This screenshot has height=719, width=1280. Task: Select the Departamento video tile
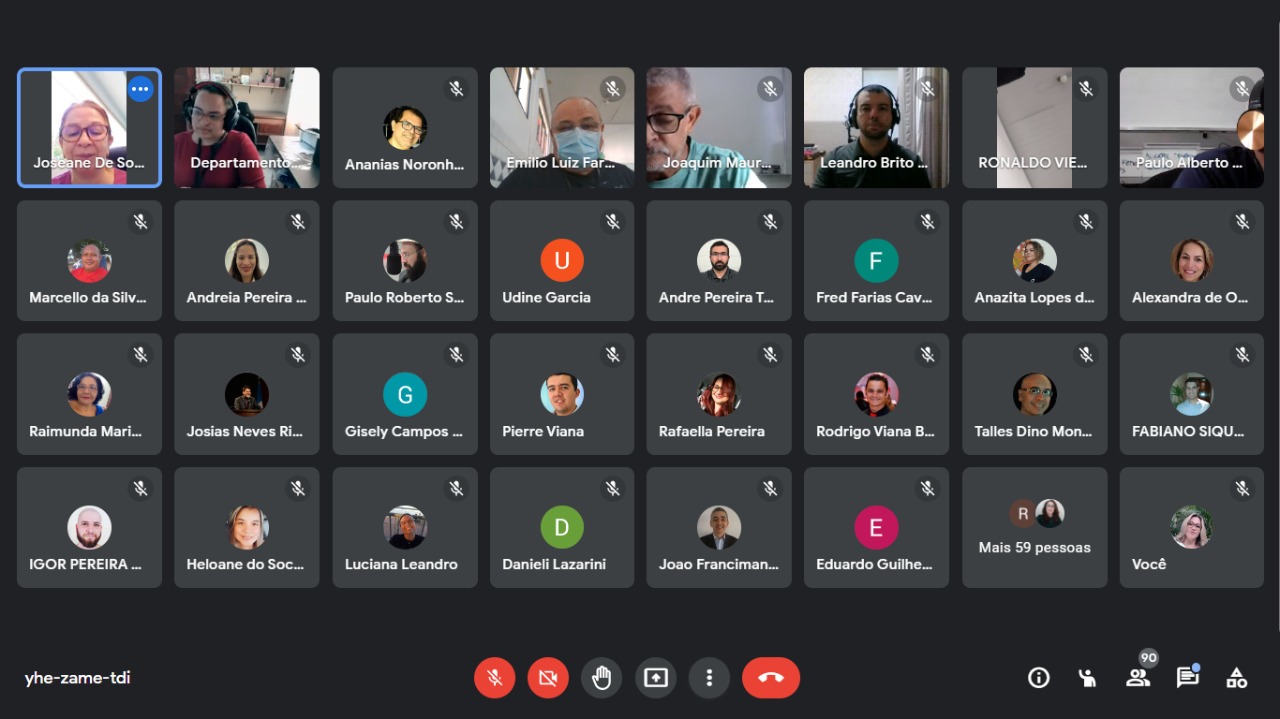coord(247,127)
